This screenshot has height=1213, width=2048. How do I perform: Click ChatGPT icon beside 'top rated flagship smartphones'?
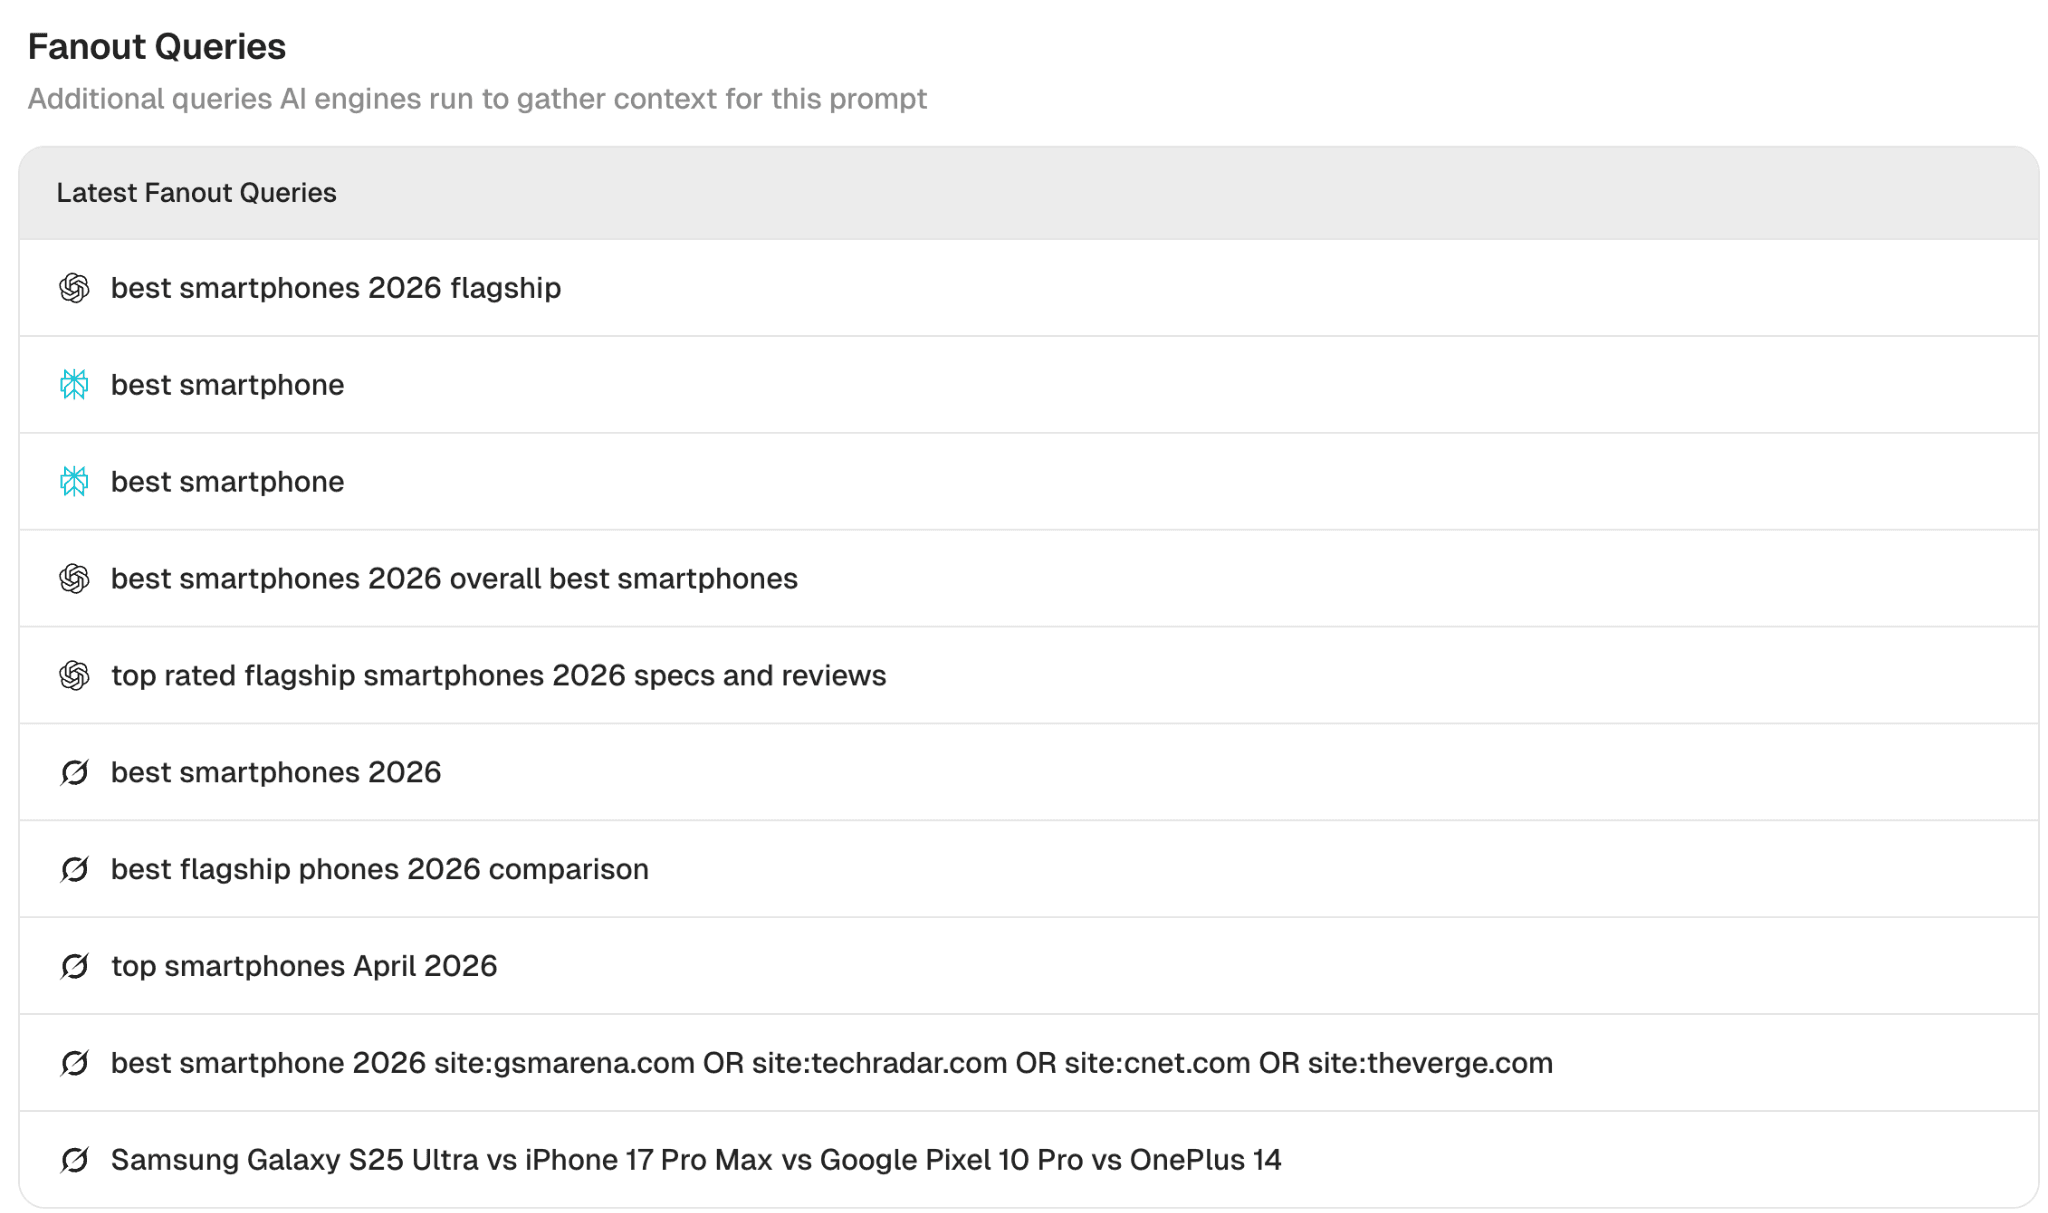[74, 676]
